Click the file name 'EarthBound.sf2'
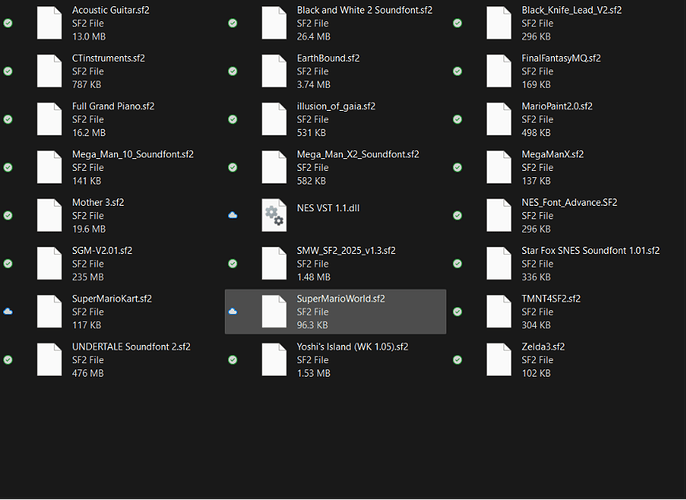686x500 pixels. tap(328, 58)
